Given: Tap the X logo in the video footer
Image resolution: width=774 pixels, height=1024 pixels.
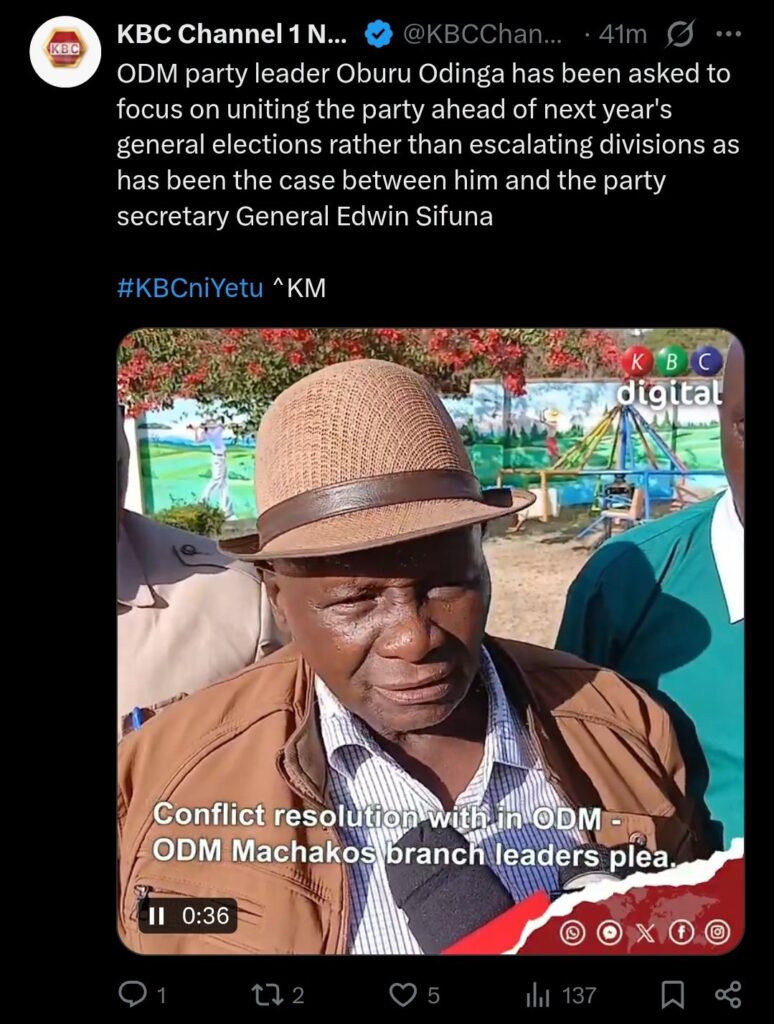Looking at the screenshot, I should (645, 934).
